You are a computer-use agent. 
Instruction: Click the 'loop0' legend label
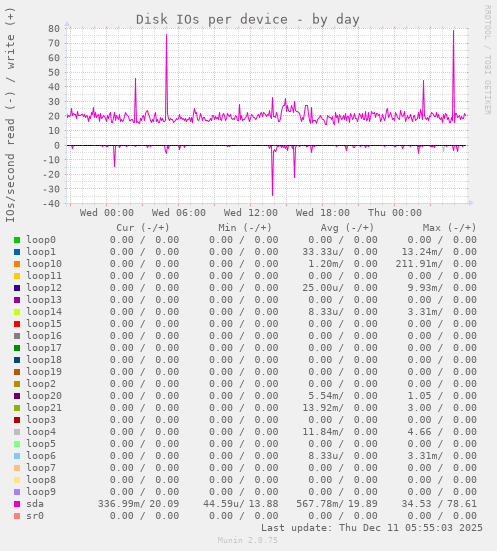[41, 240]
